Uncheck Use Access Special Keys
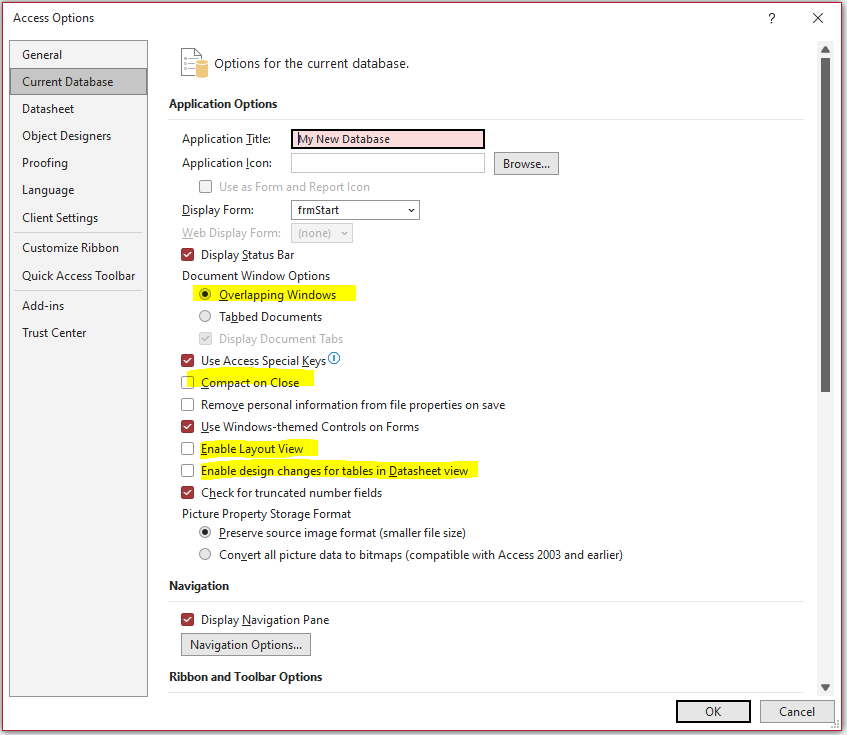 point(187,361)
